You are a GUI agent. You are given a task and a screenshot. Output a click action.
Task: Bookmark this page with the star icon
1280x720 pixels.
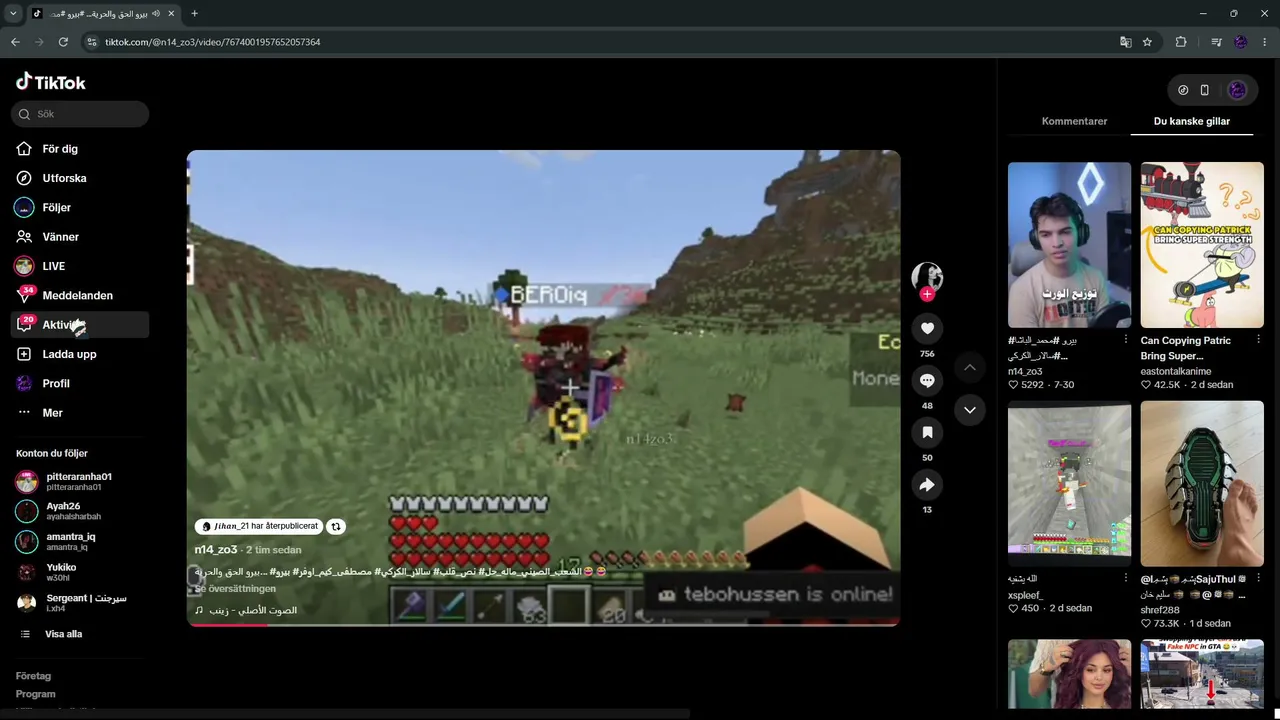point(1147,42)
